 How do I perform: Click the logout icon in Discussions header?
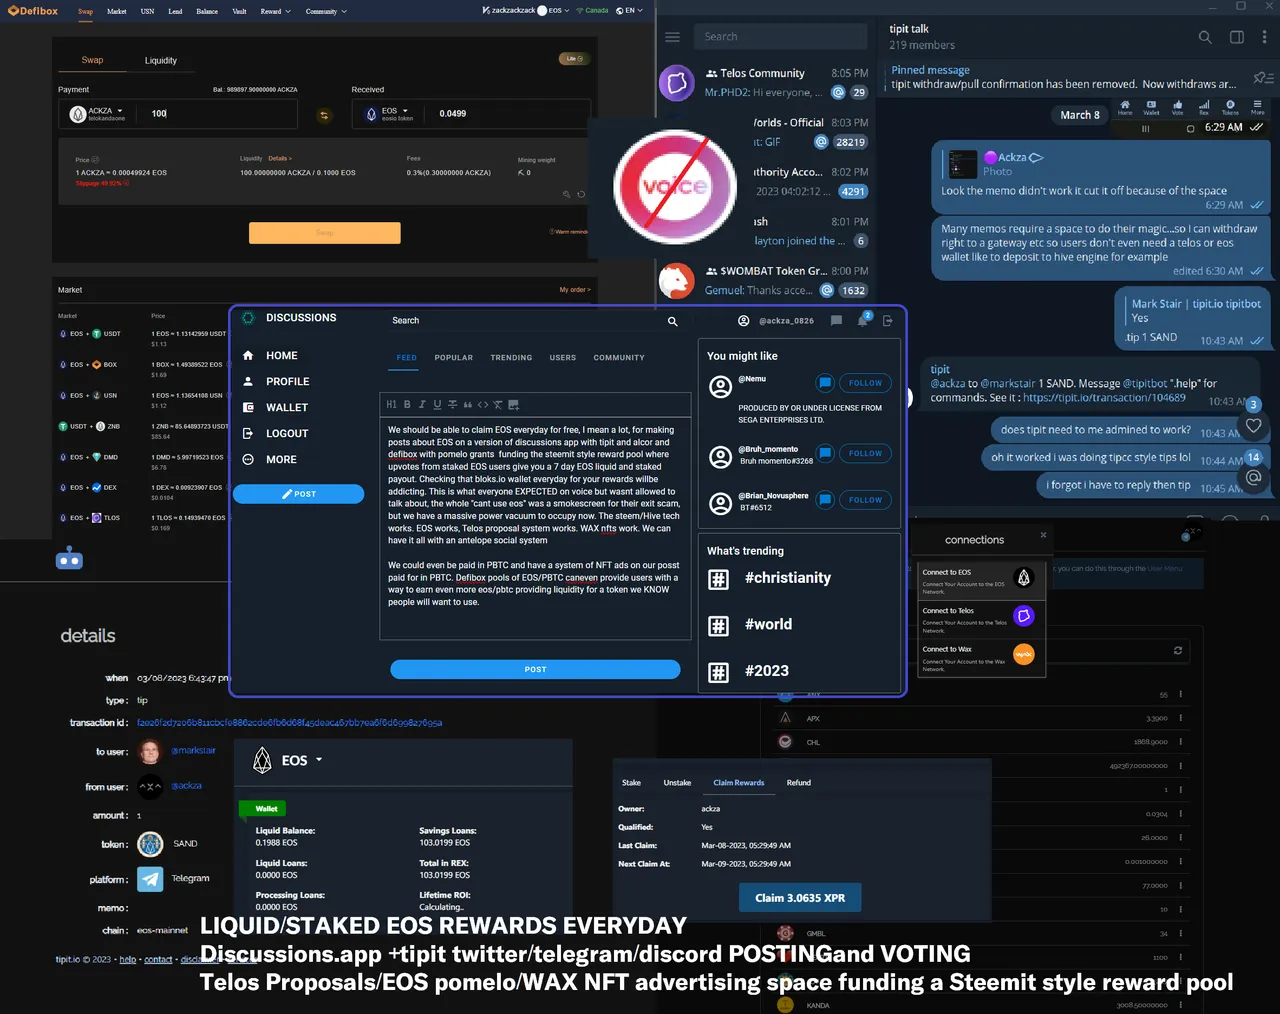(x=887, y=321)
